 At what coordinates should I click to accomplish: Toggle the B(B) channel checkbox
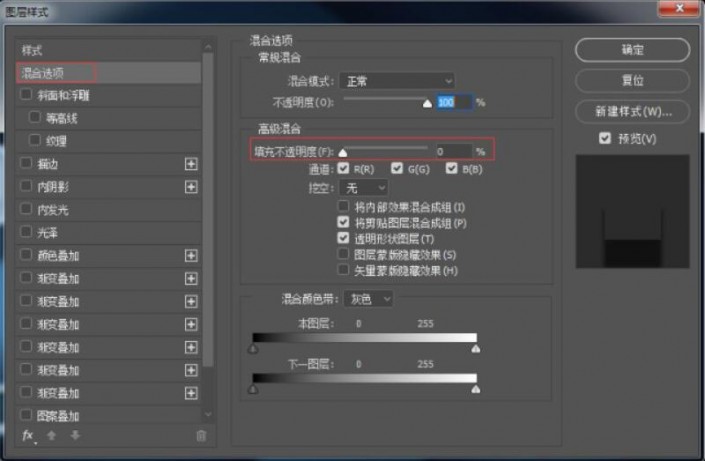[x=451, y=168]
